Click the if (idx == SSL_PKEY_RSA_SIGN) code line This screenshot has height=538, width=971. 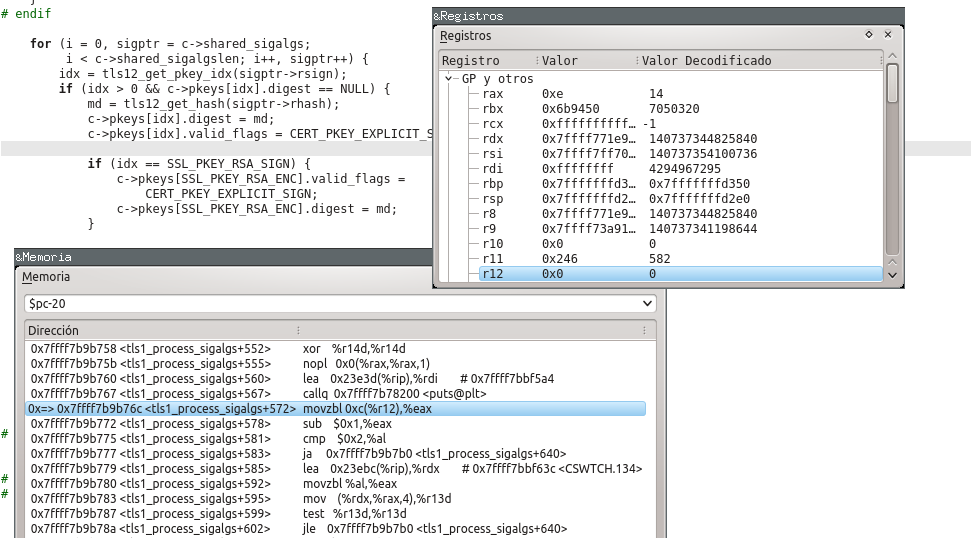click(x=199, y=163)
